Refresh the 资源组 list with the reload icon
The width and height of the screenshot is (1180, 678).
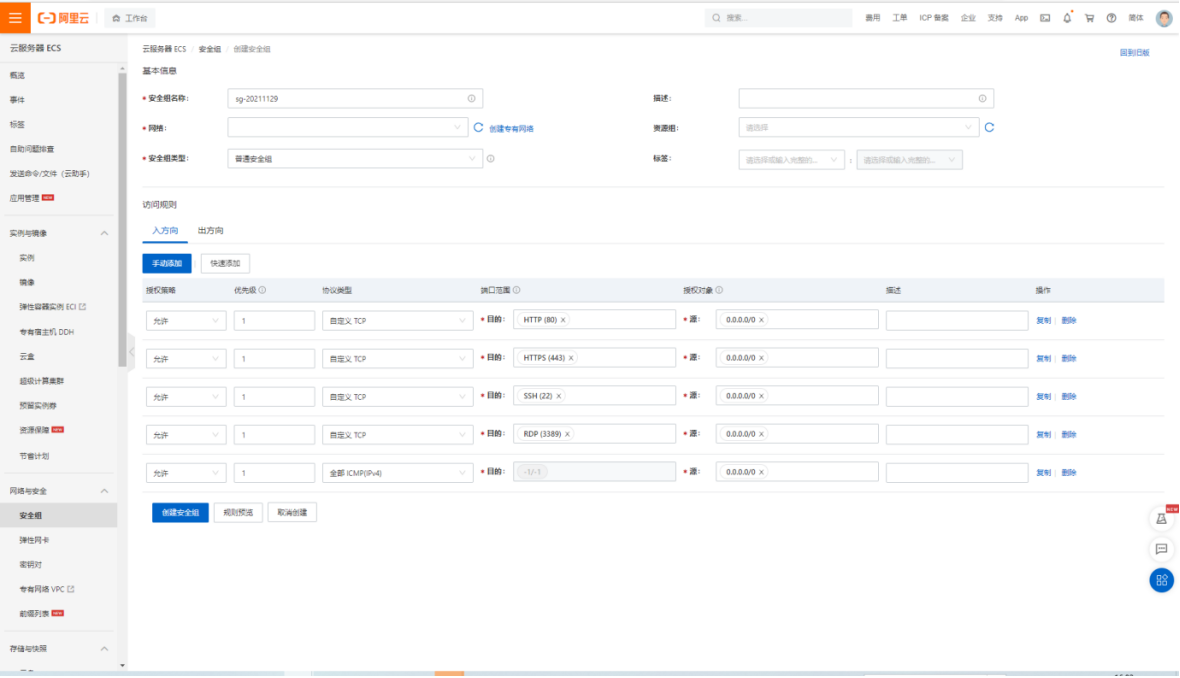(x=989, y=127)
